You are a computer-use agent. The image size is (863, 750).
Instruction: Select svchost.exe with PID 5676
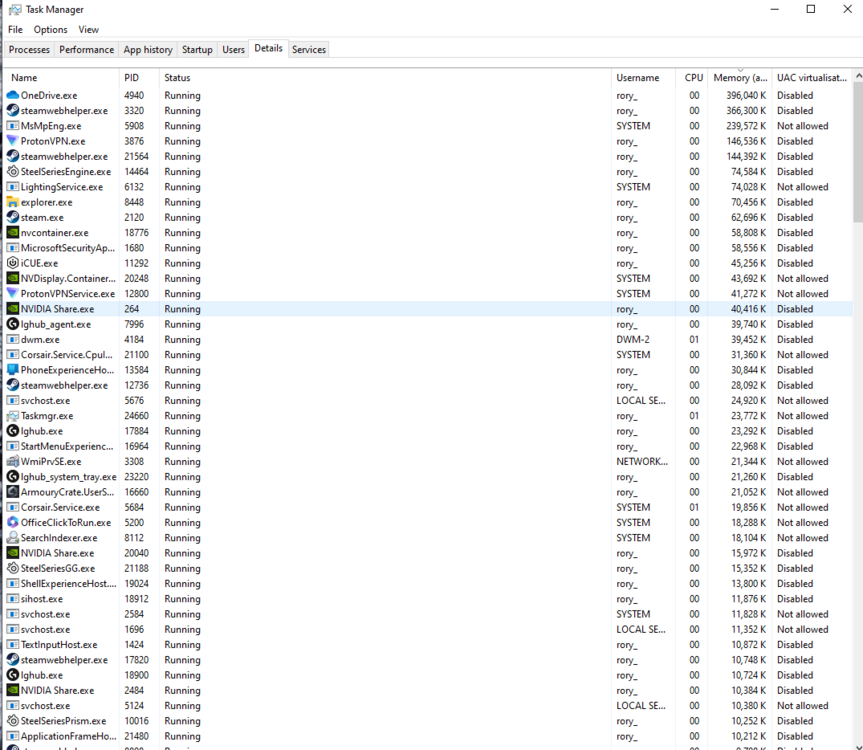(x=45, y=401)
